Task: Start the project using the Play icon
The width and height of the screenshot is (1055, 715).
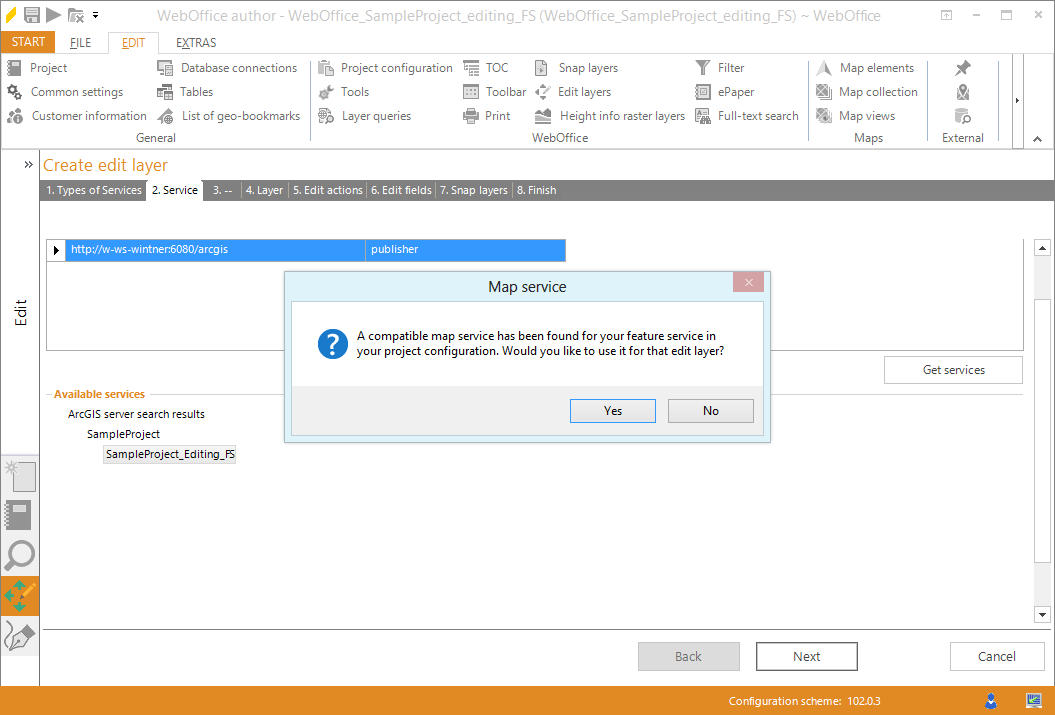Action: click(x=53, y=15)
